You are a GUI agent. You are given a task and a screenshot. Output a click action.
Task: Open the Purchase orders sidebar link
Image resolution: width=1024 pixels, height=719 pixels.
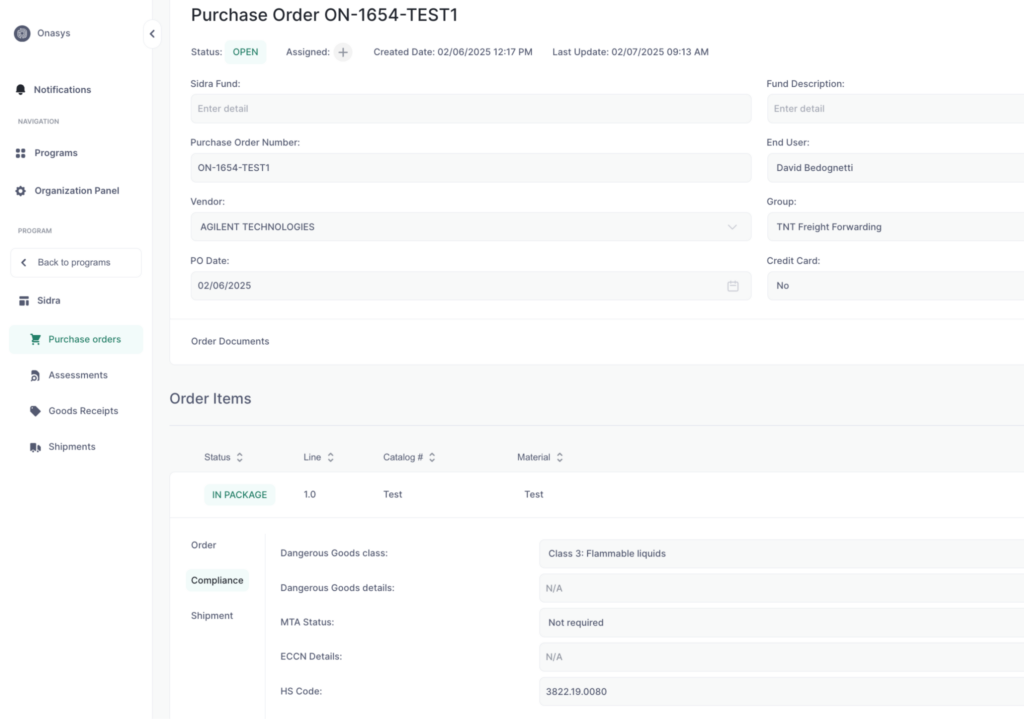coord(76,340)
